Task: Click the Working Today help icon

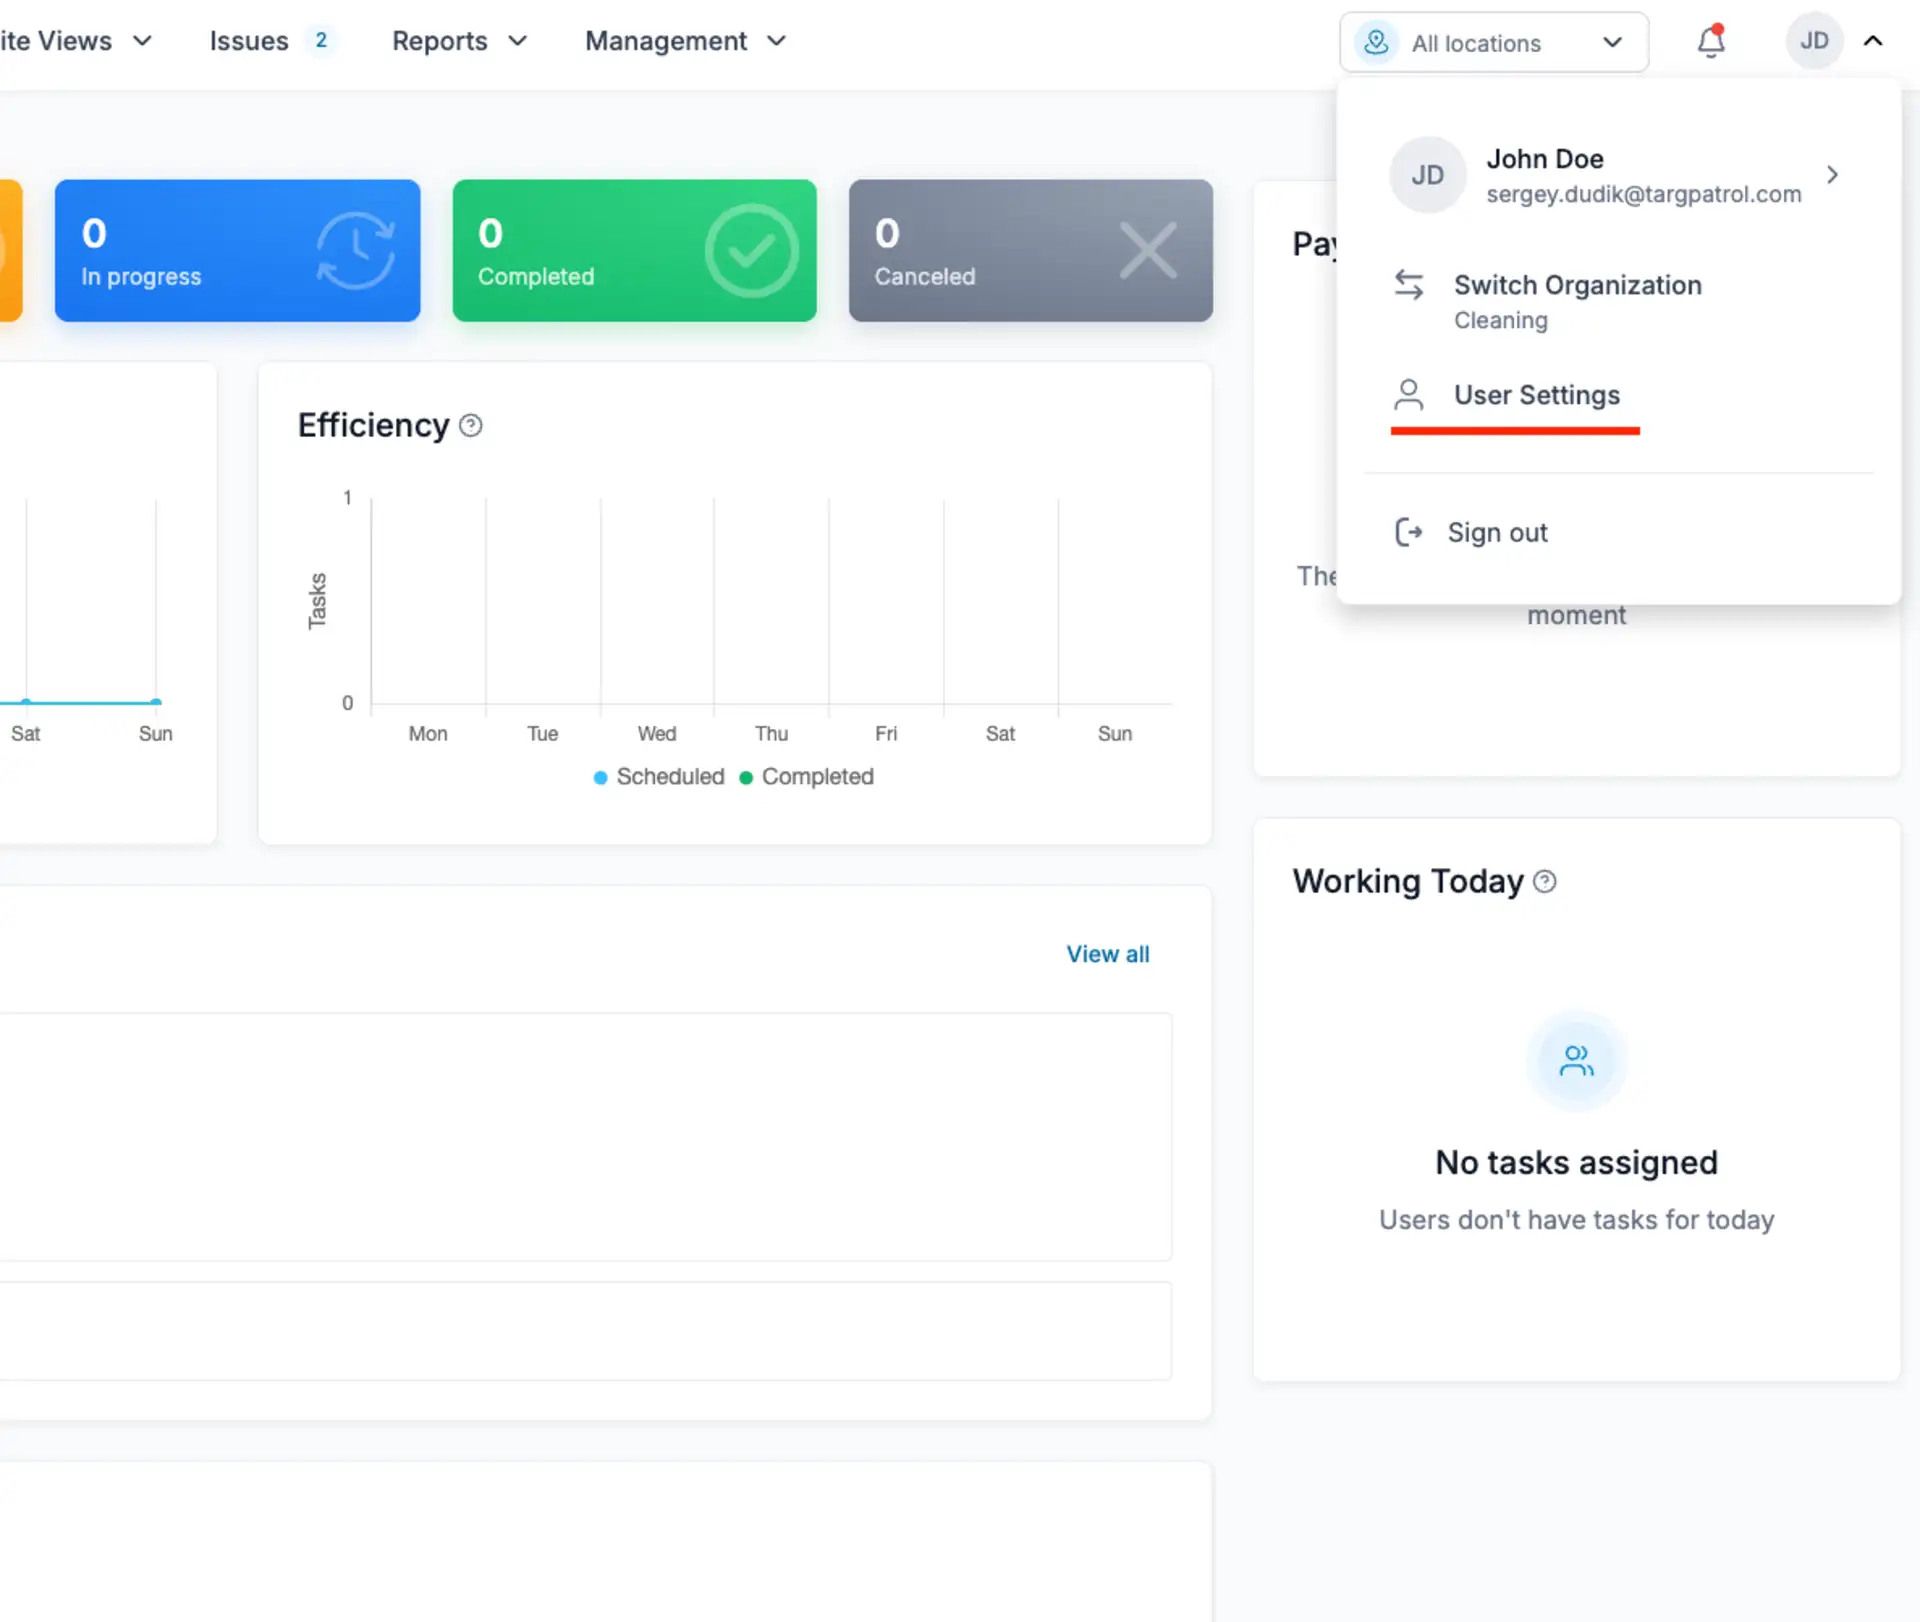Action: click(1544, 881)
